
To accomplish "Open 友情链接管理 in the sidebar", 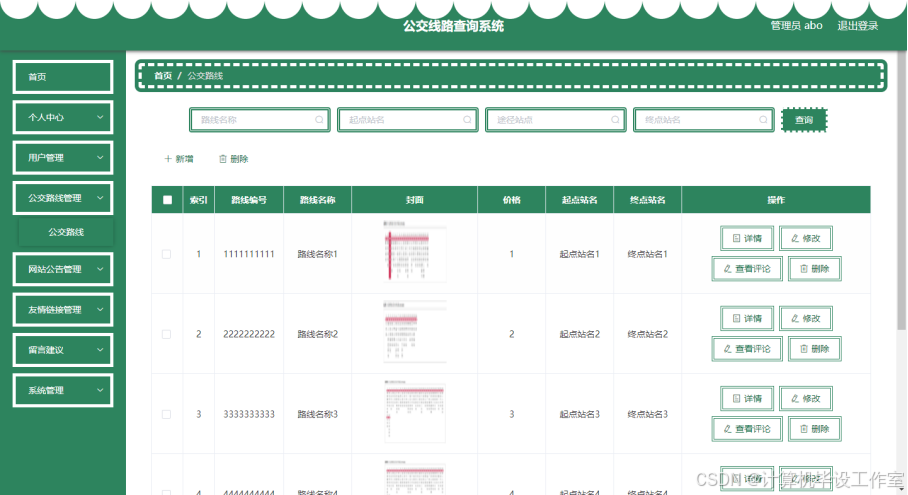I will (63, 310).
